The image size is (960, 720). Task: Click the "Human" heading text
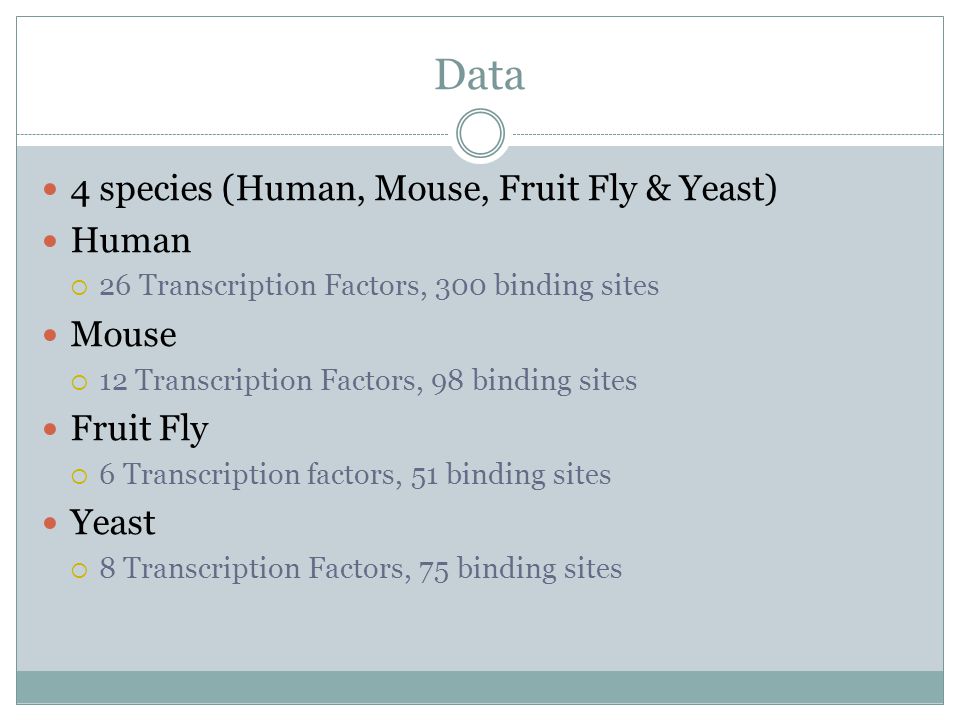(130, 240)
